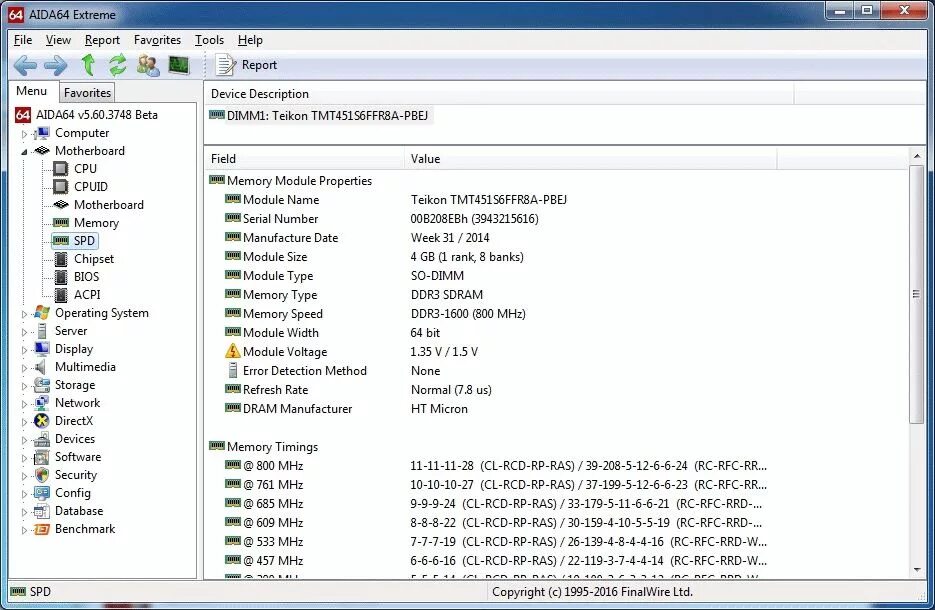Click the Operating System Windows flag icon
Viewport: 935px width, 610px height.
(x=42, y=312)
